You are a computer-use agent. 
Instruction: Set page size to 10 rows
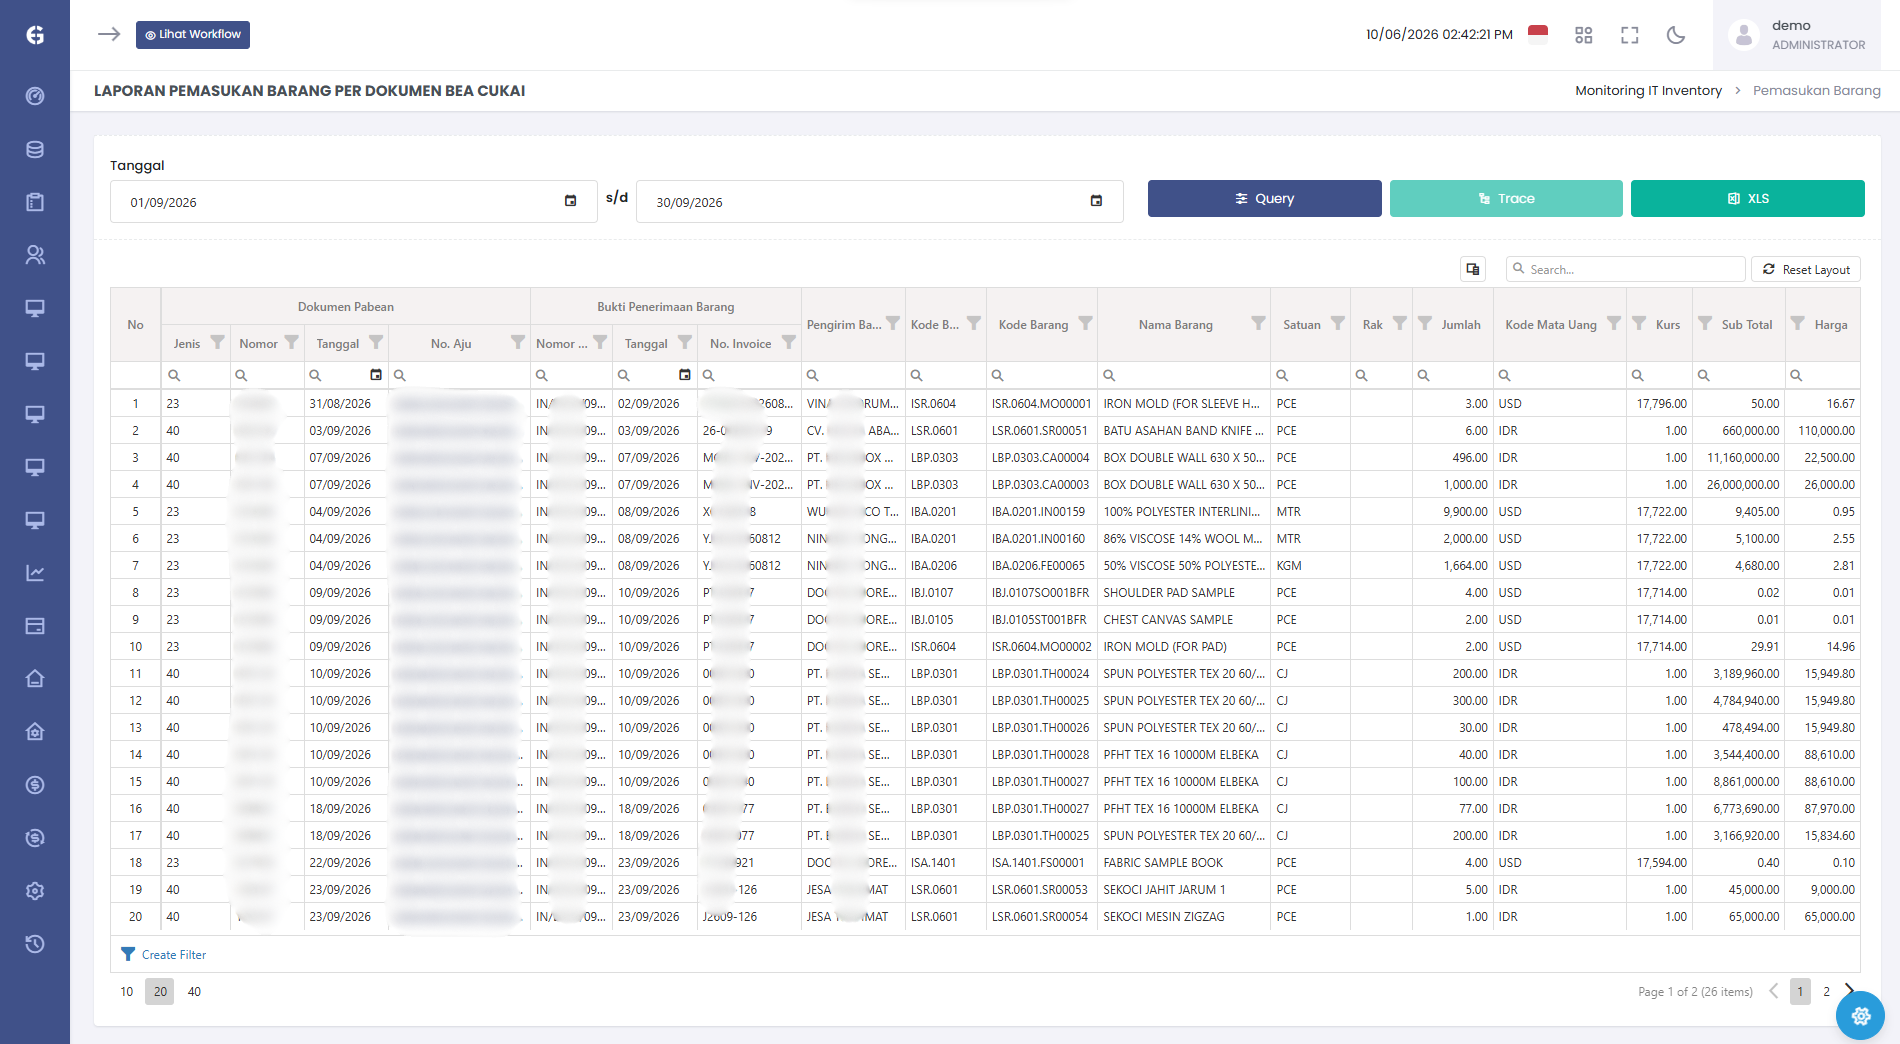pos(127,991)
